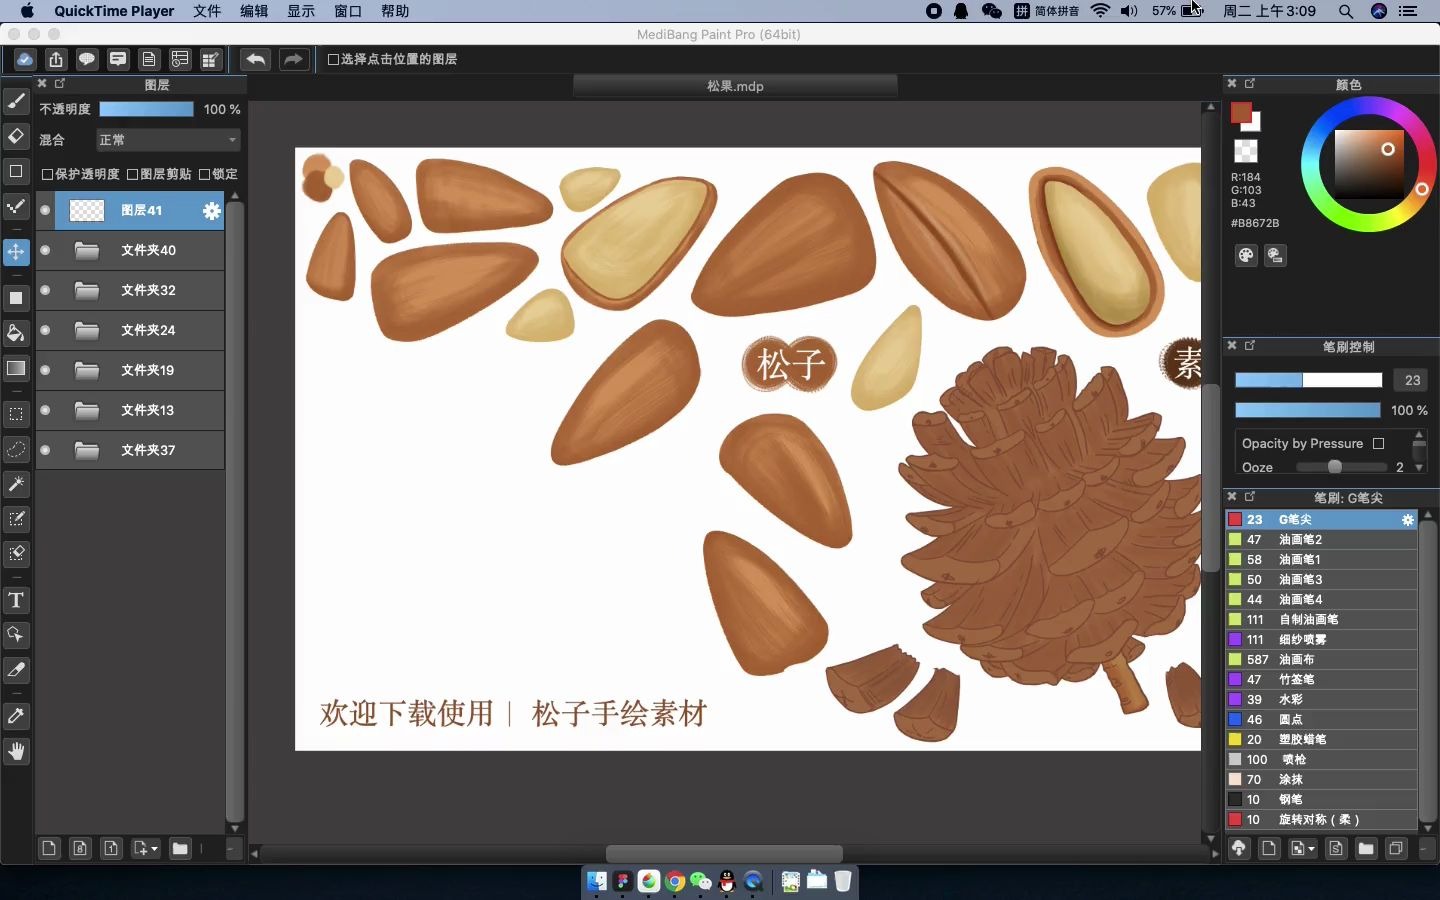Select the Gradient tool
The width and height of the screenshot is (1440, 900).
point(16,368)
